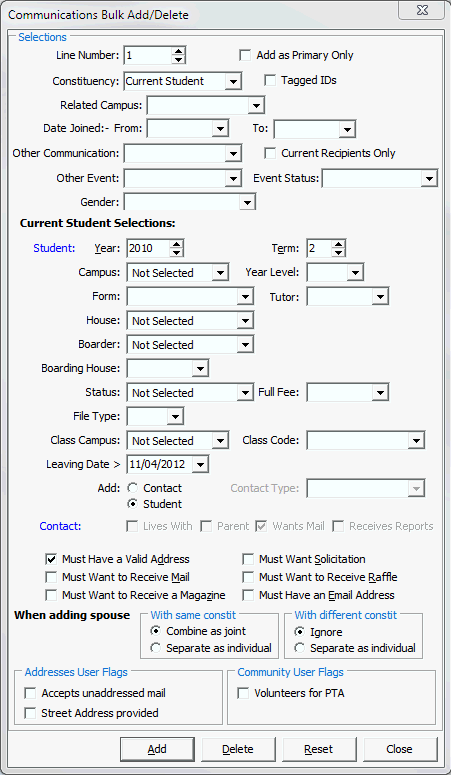Screen dimensions: 451x775
Task: Select the Contact radio button for Add
Action: point(133,488)
